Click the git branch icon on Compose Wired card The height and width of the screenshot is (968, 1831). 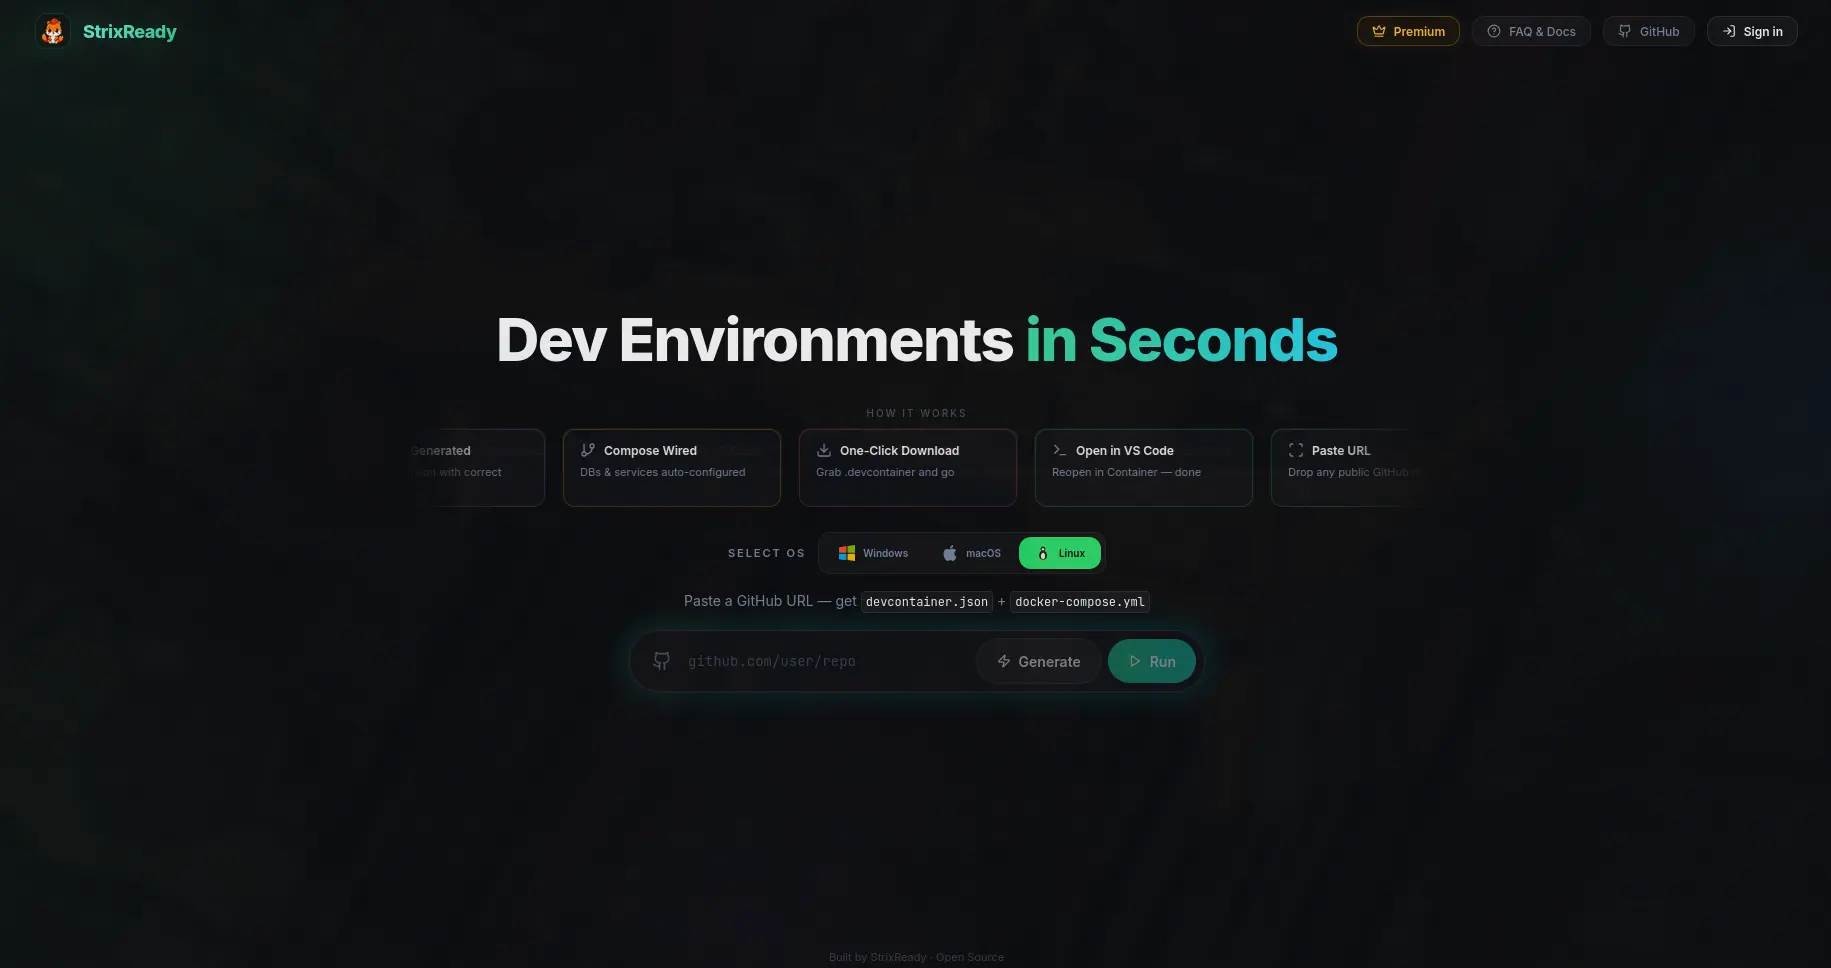pyautogui.click(x=586, y=450)
